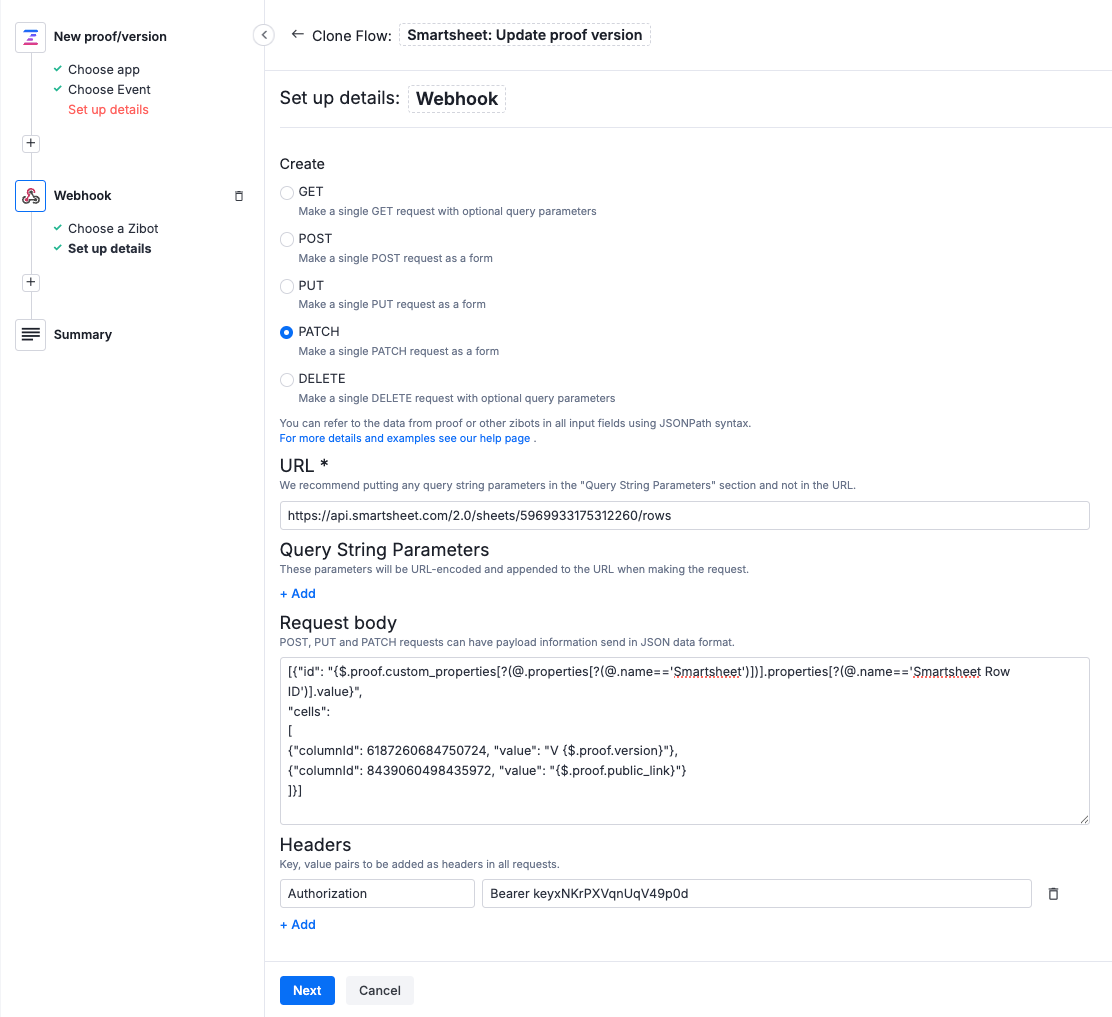This screenshot has width=1112, height=1017.
Task: Click the back arrow beside Clone Flow
Action: click(297, 34)
